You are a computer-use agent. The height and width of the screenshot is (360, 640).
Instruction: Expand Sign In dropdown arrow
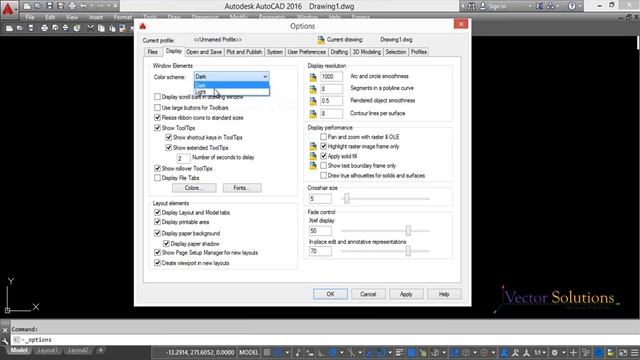click(530, 6)
